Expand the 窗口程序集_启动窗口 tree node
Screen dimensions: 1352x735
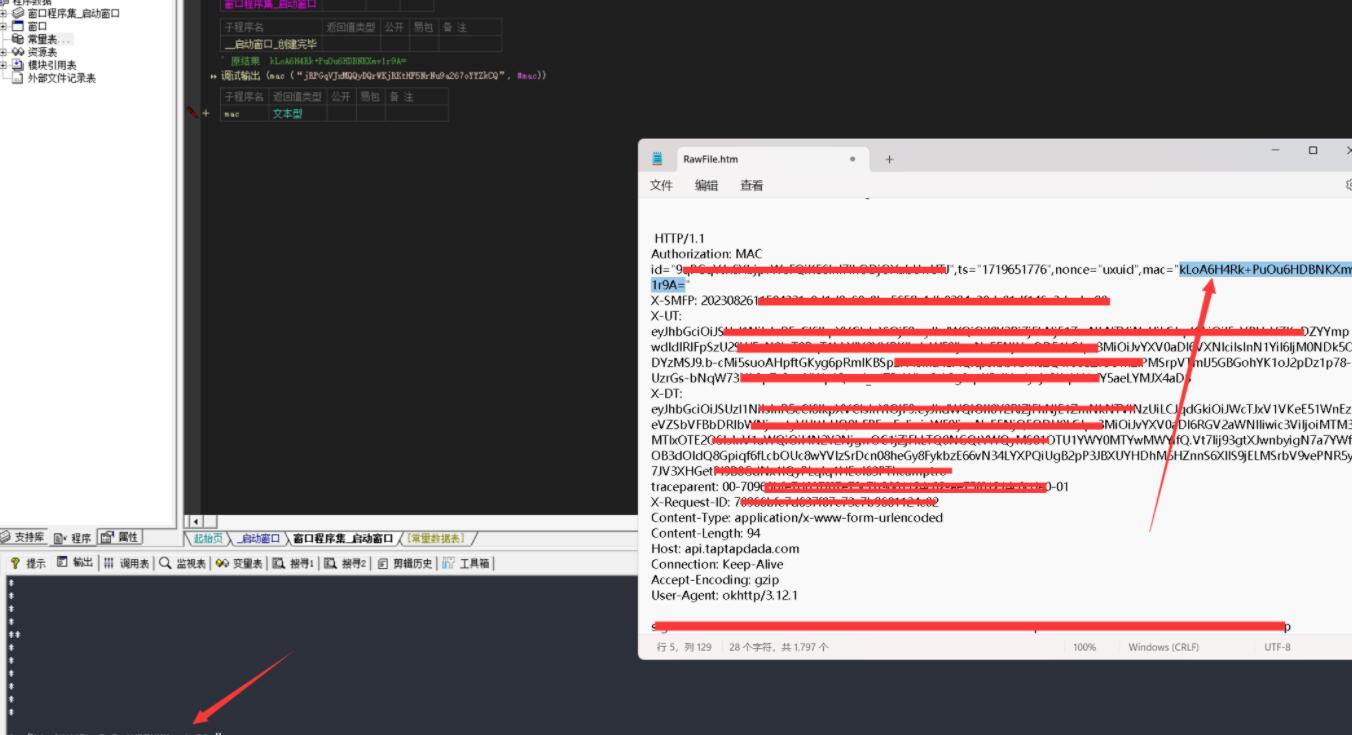(4, 14)
